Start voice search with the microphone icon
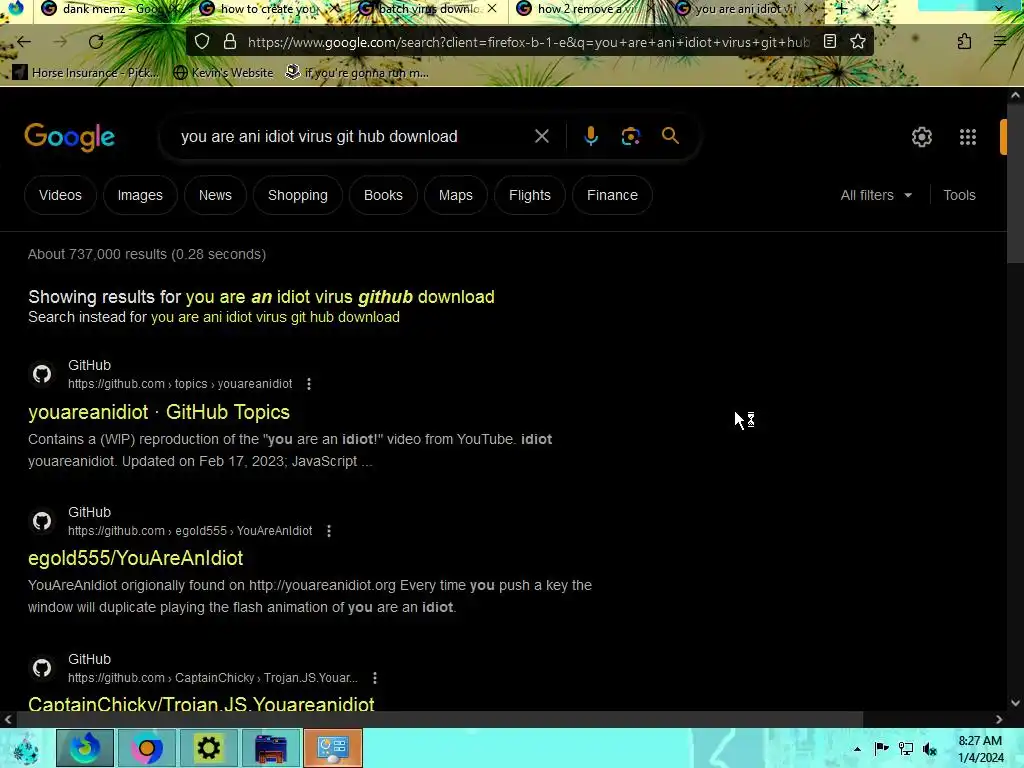The image size is (1024, 768). [x=590, y=136]
